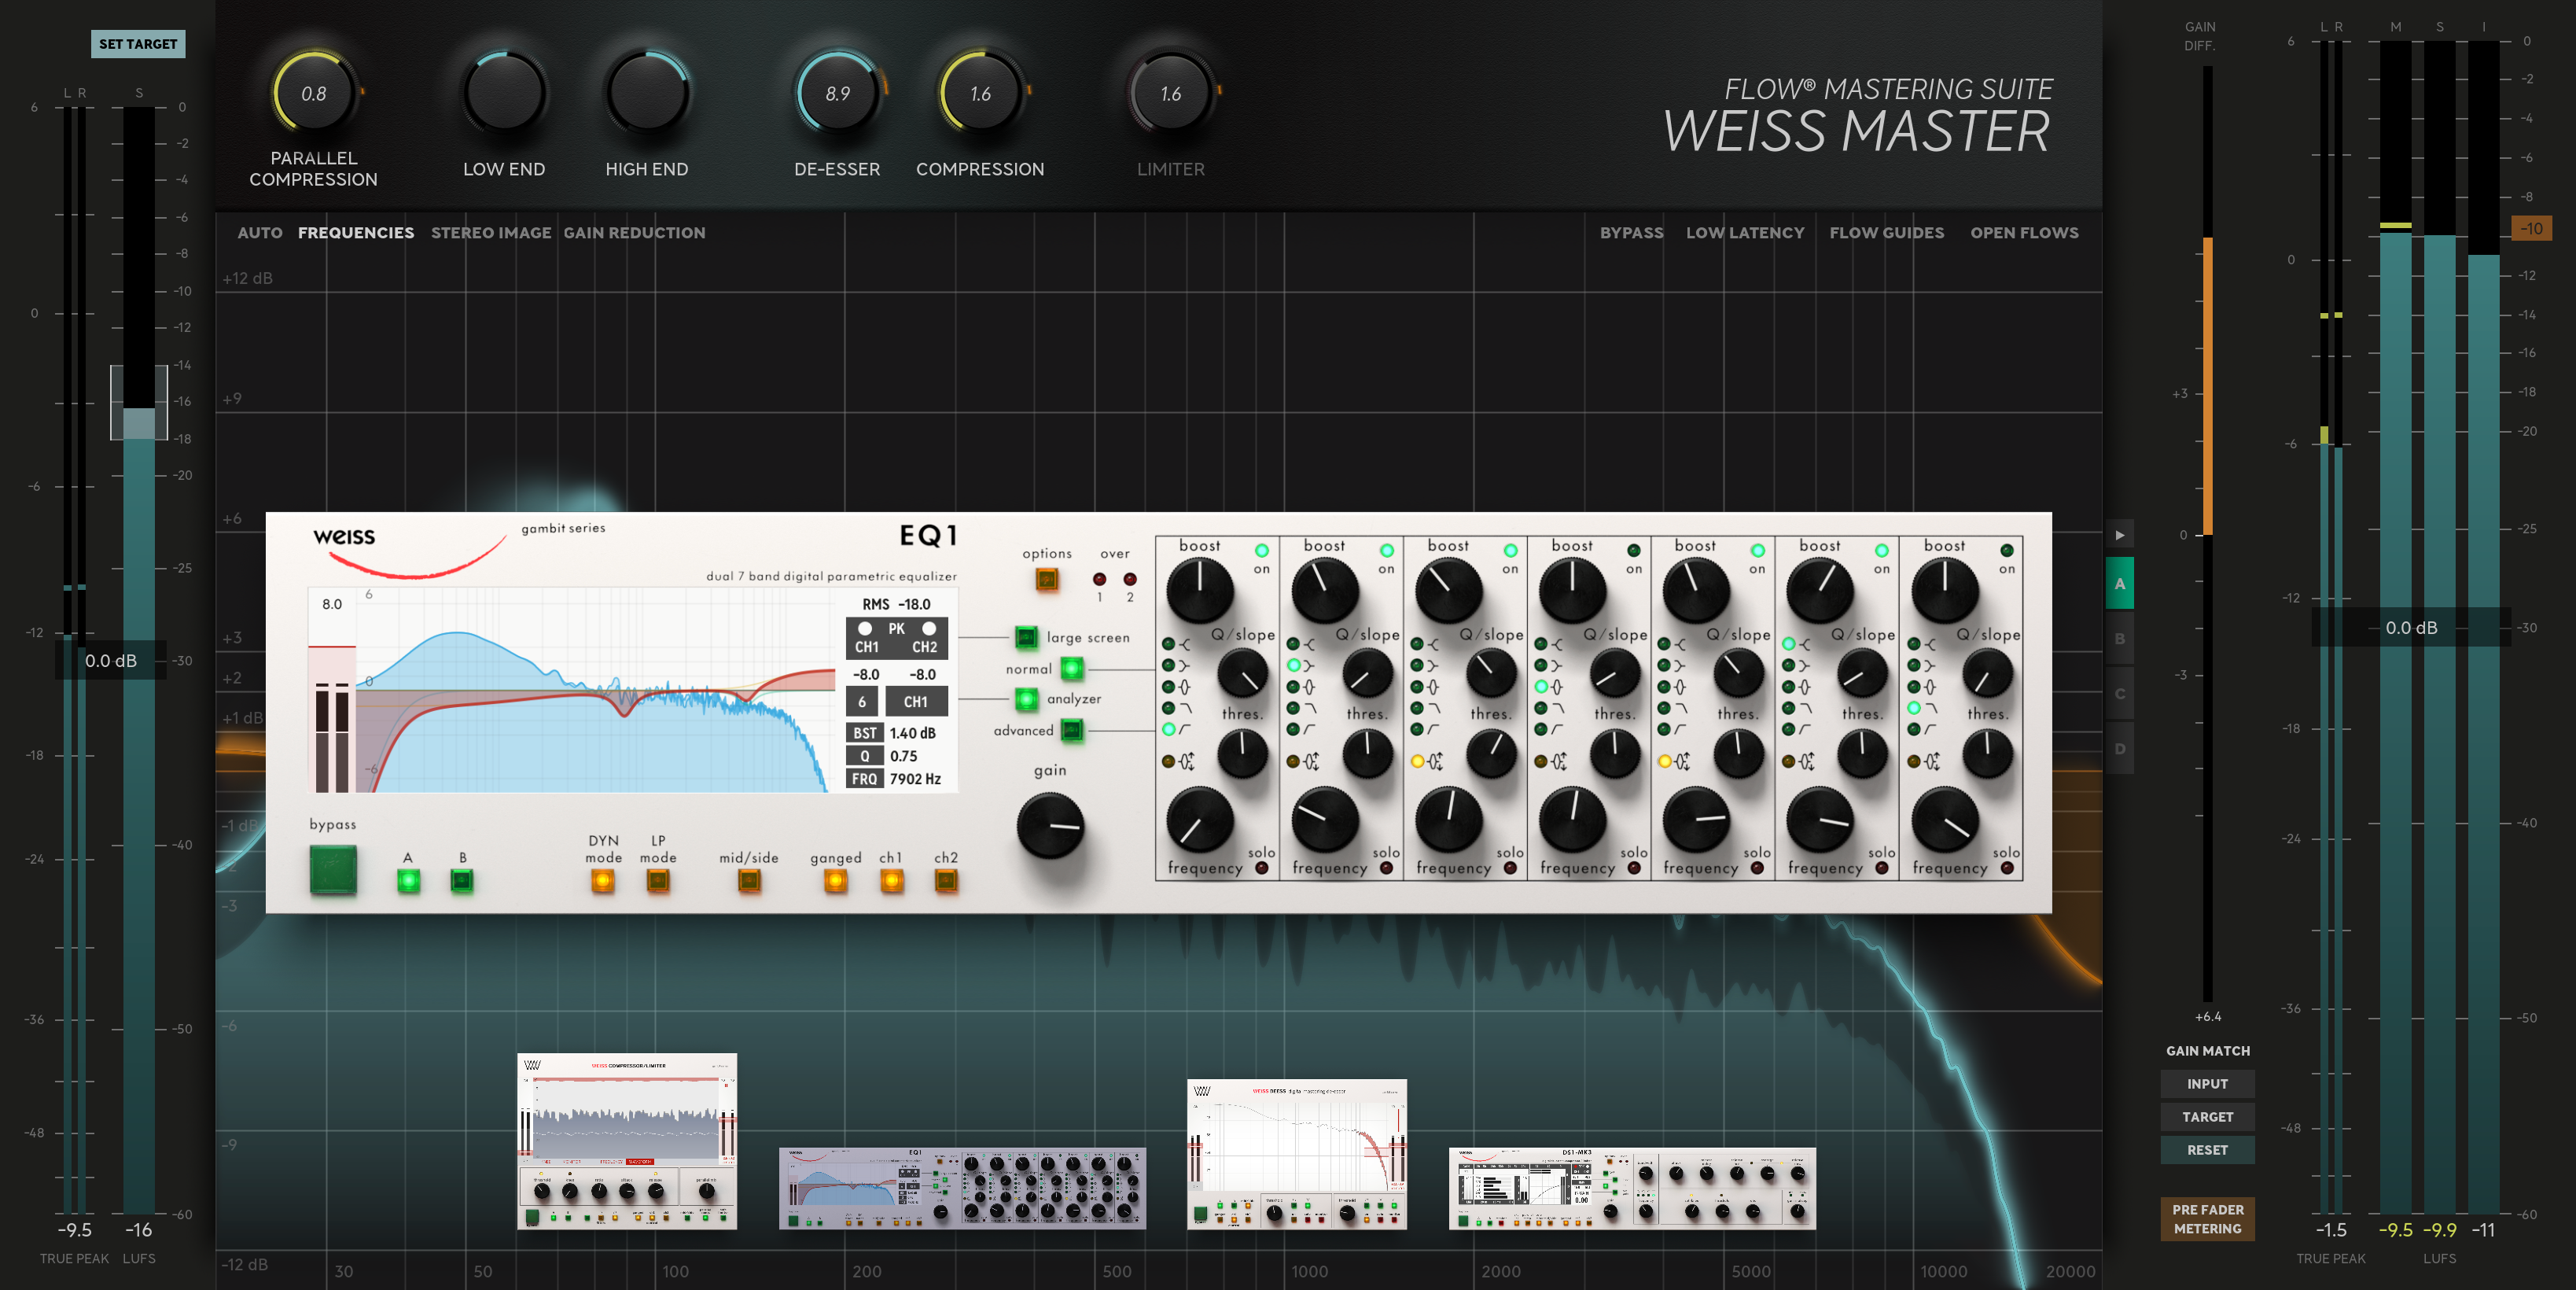Click the EQ1 analyzer button
The height and width of the screenshot is (1290, 2576).
(1026, 699)
